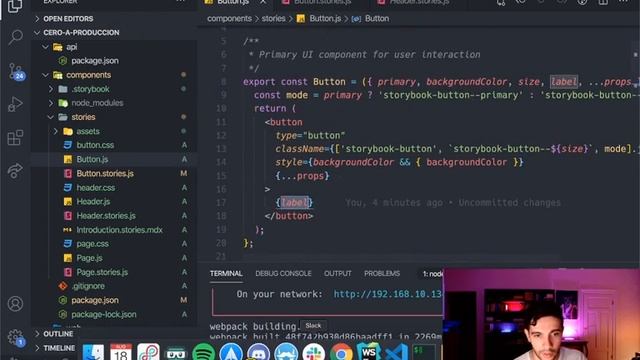This screenshot has width=640, height=360.
Task: Click the webcam video overlay
Action: point(541,314)
